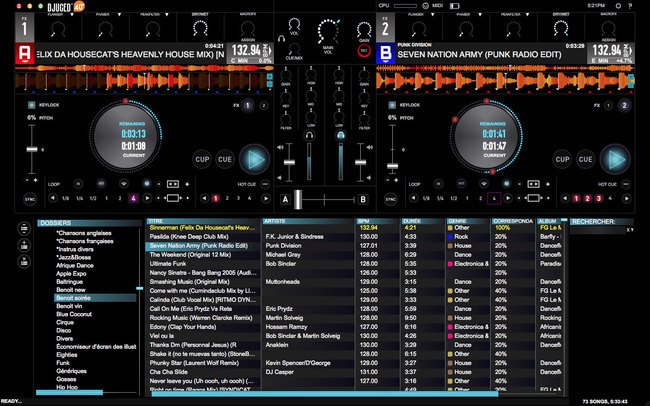Assign FX 2 on deck B
The height and width of the screenshot is (406, 650).
point(624,105)
